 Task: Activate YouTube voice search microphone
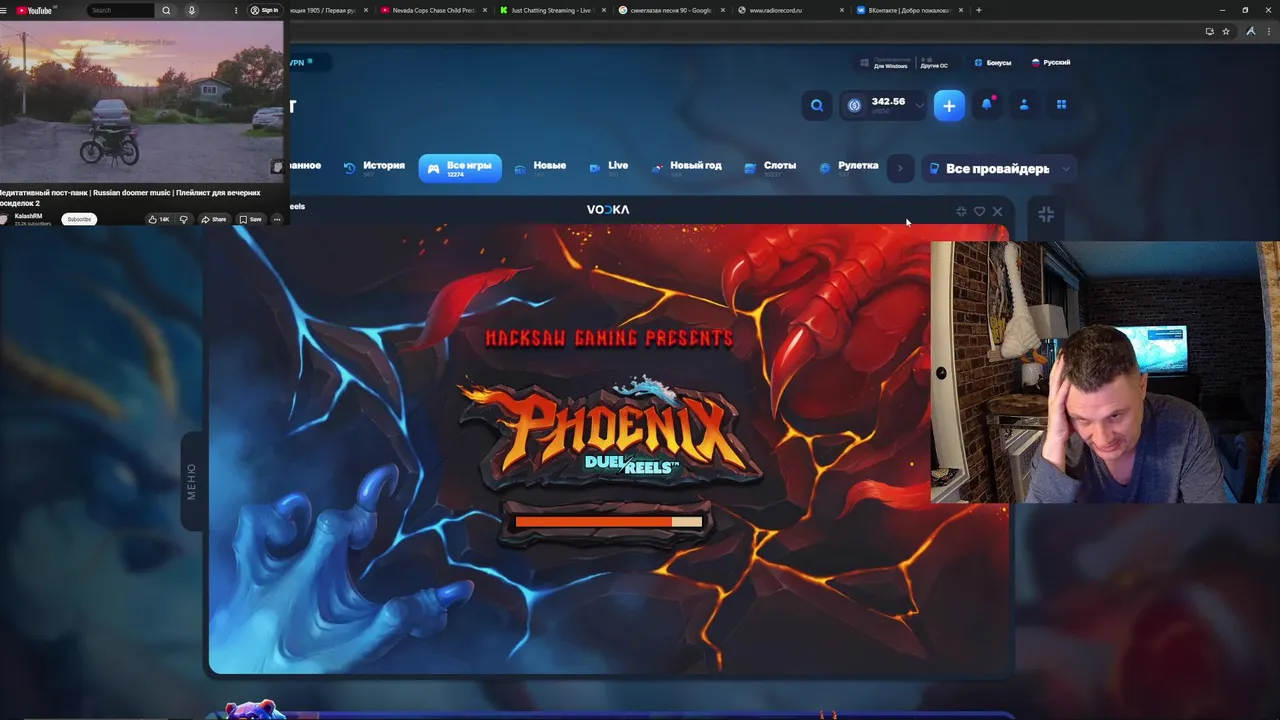[x=191, y=10]
